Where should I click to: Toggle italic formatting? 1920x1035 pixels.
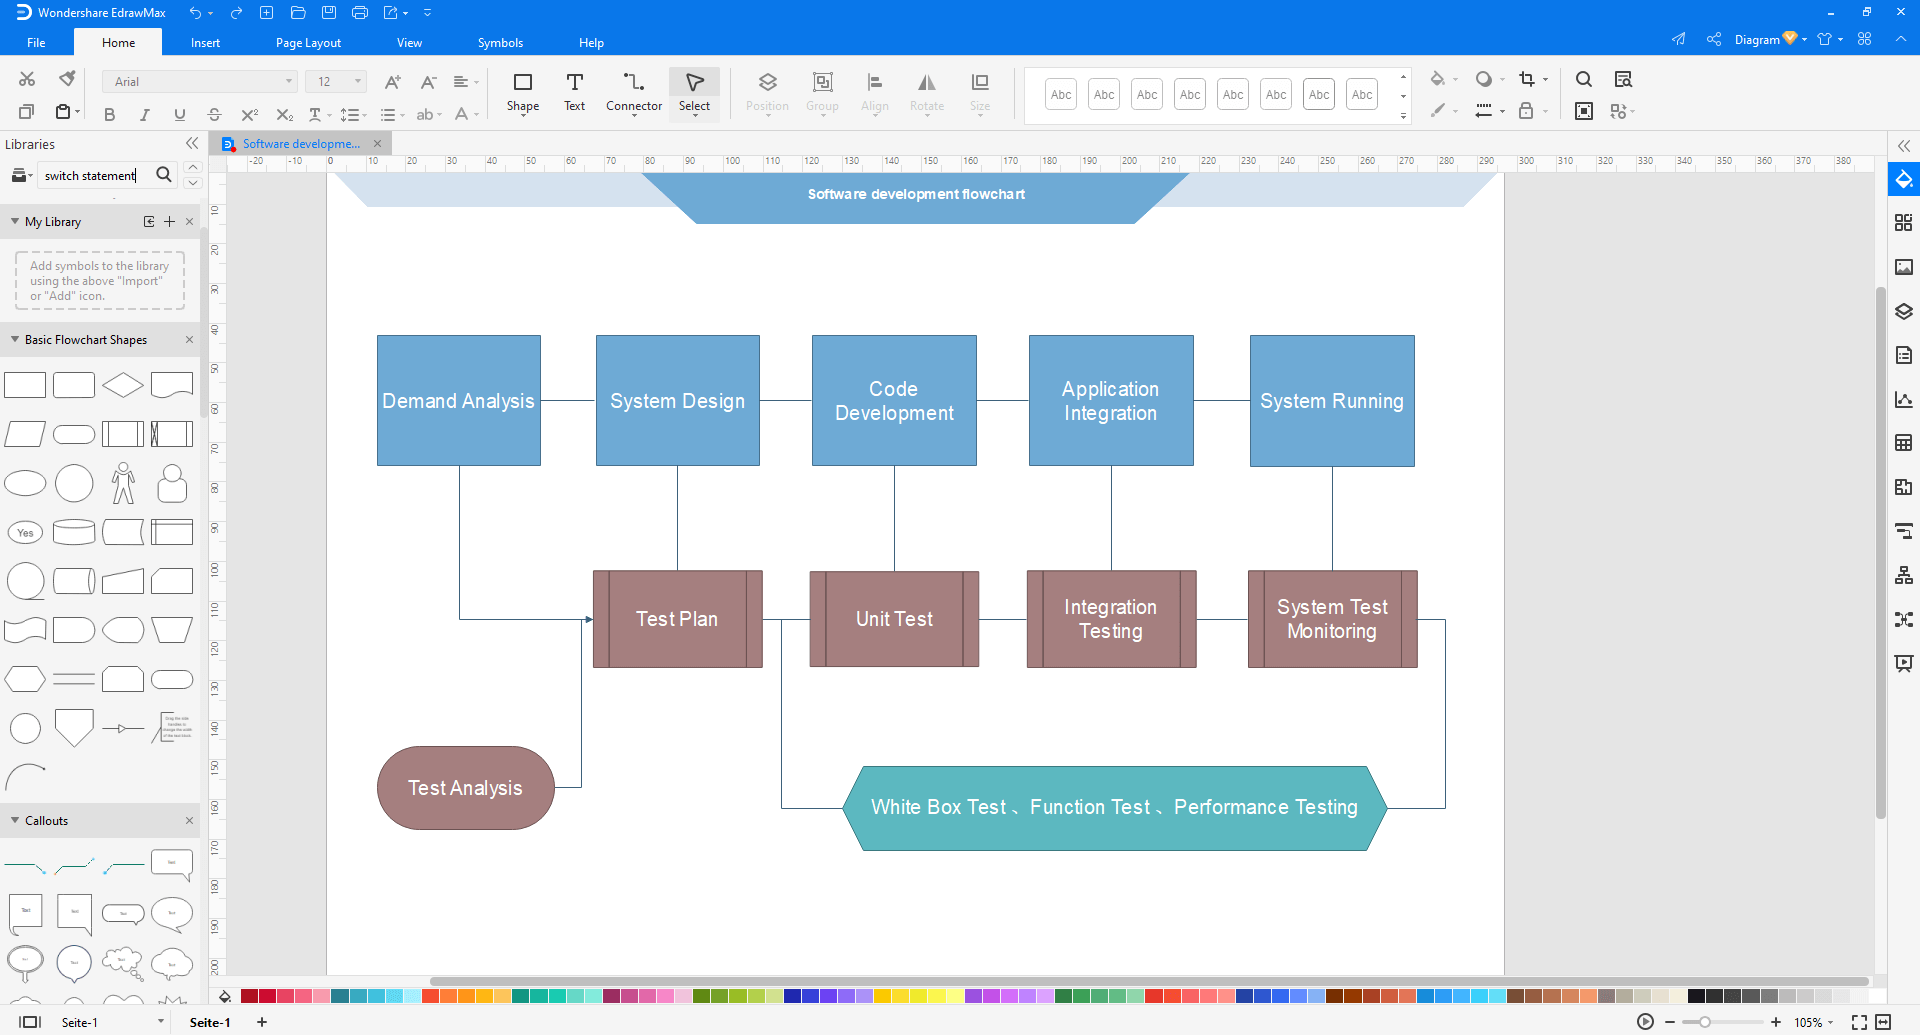[144, 114]
